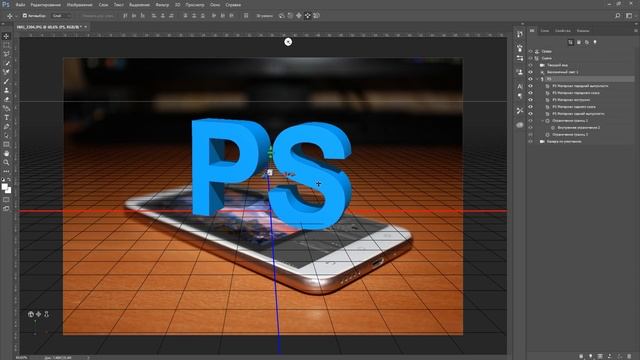The height and width of the screenshot is (360, 640).
Task: Toggle the Автовыбор checkbox
Action: (x=25, y=16)
